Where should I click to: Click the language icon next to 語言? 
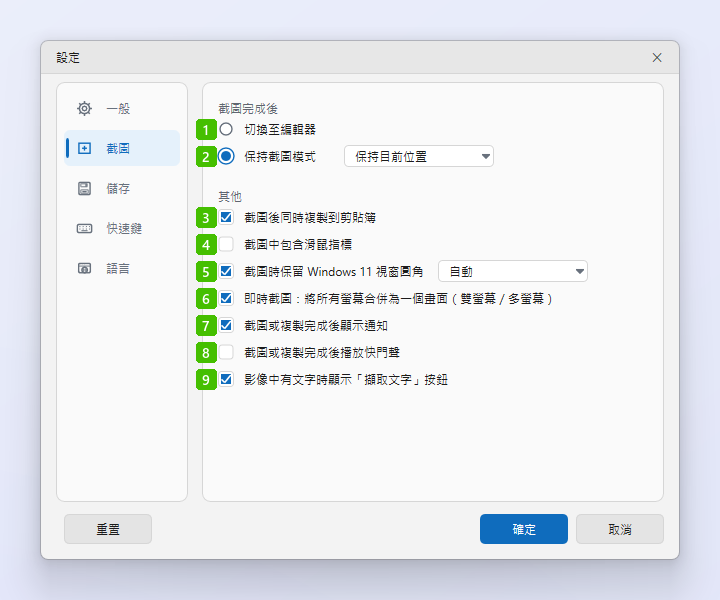click(x=84, y=268)
